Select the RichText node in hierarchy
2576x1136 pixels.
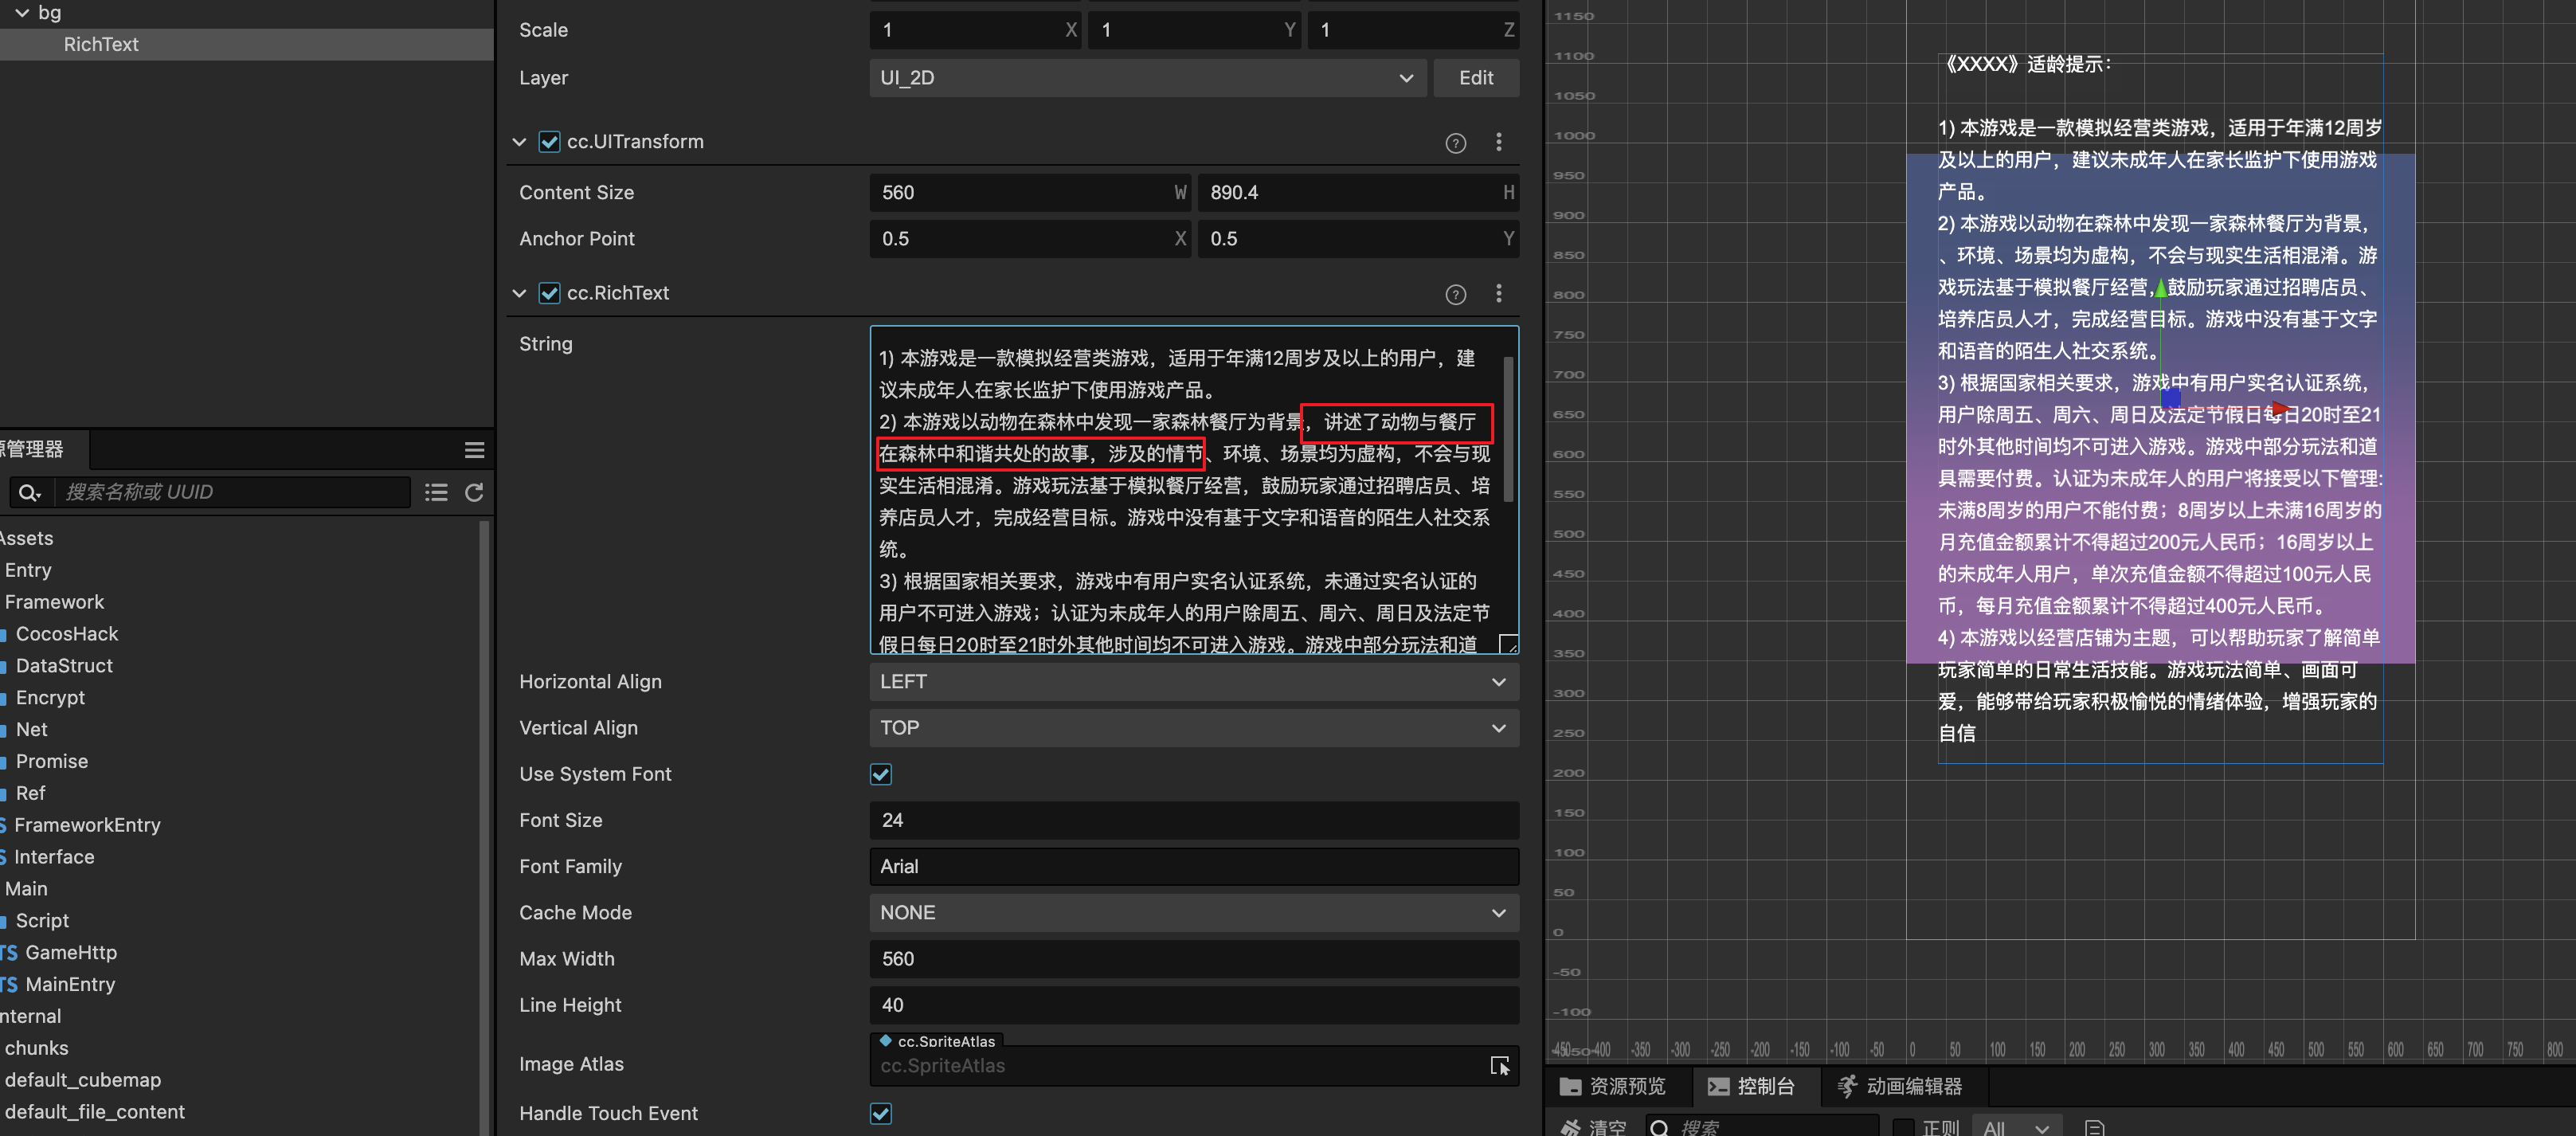[101, 44]
